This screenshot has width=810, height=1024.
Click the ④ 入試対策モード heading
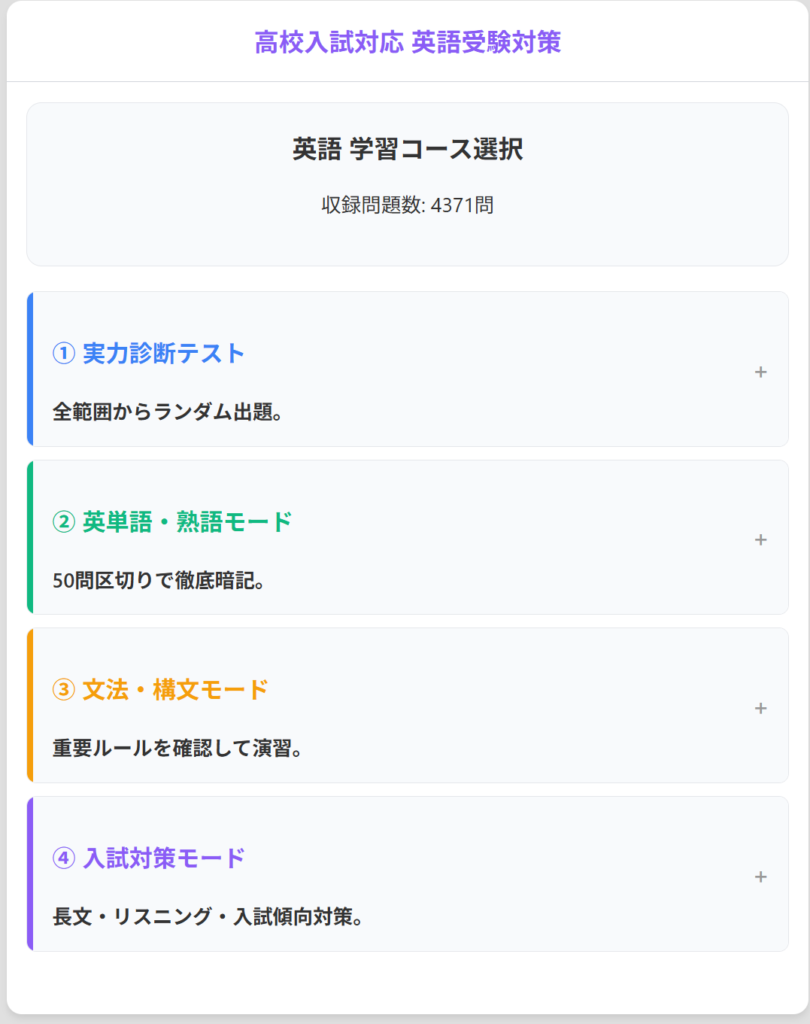pyautogui.click(x=148, y=858)
